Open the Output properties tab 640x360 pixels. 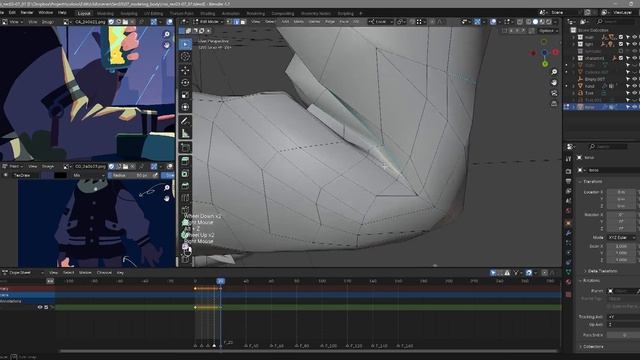coord(569,181)
